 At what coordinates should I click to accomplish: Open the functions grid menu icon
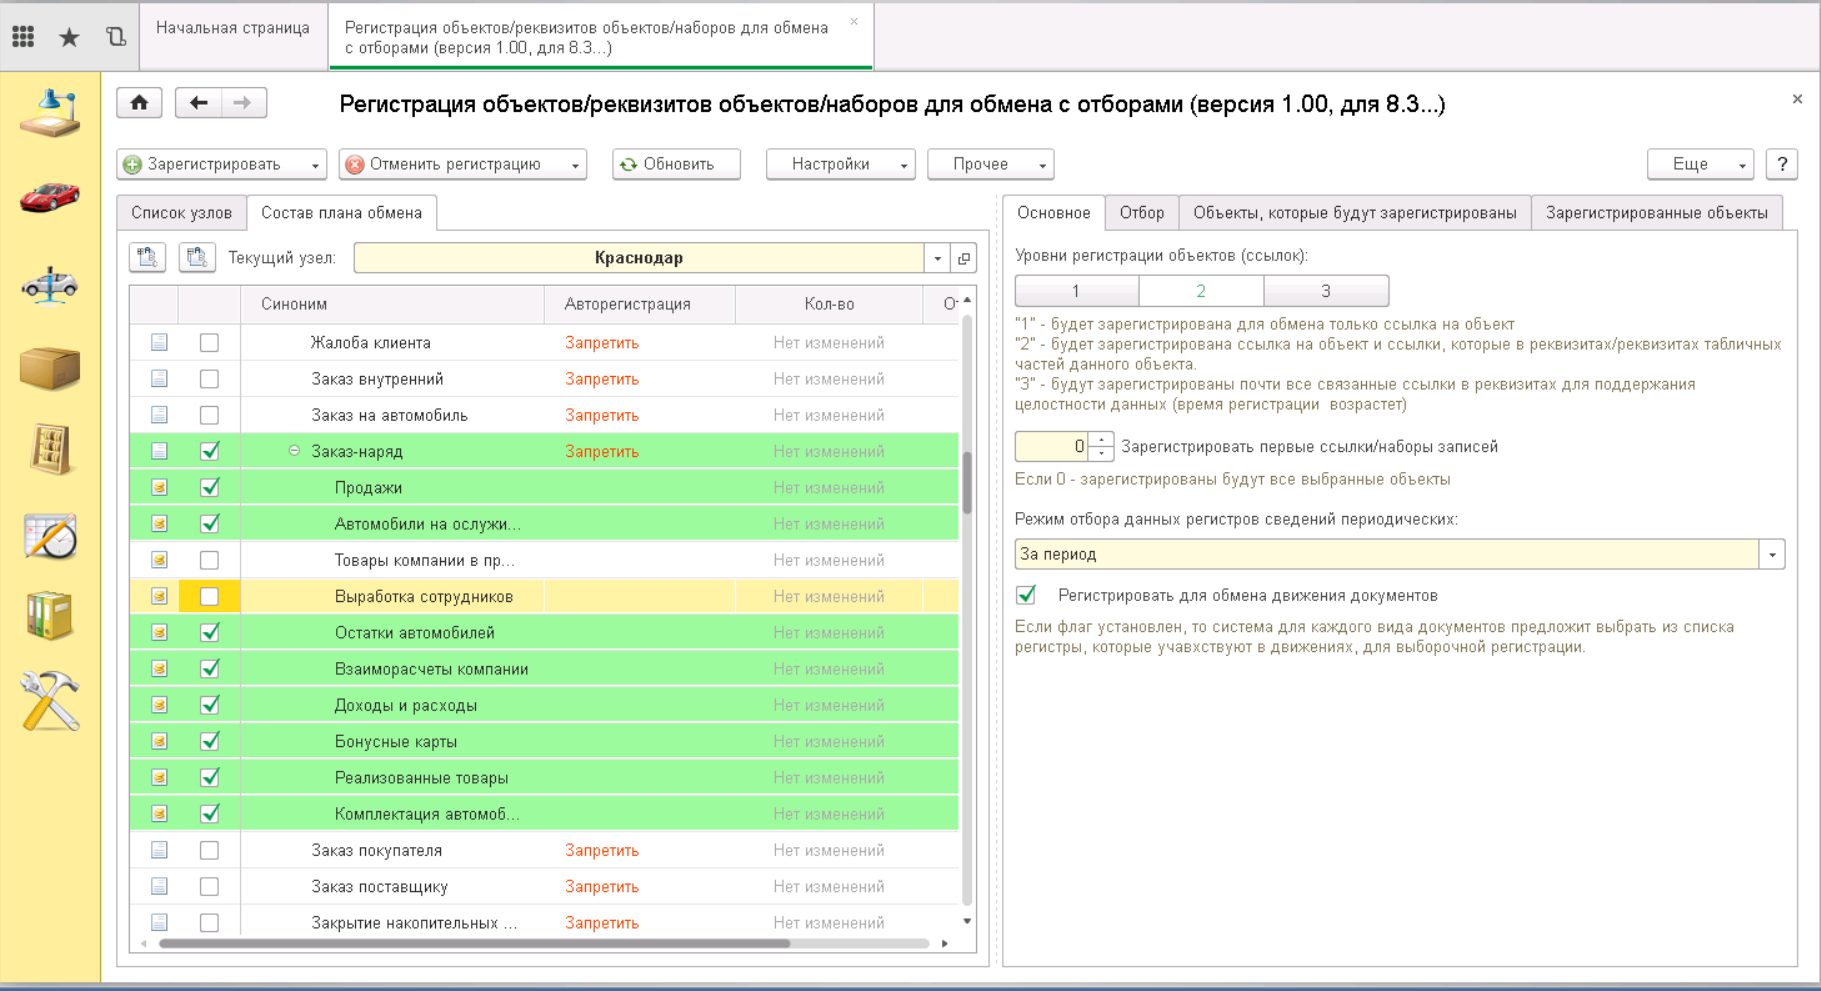click(x=23, y=37)
